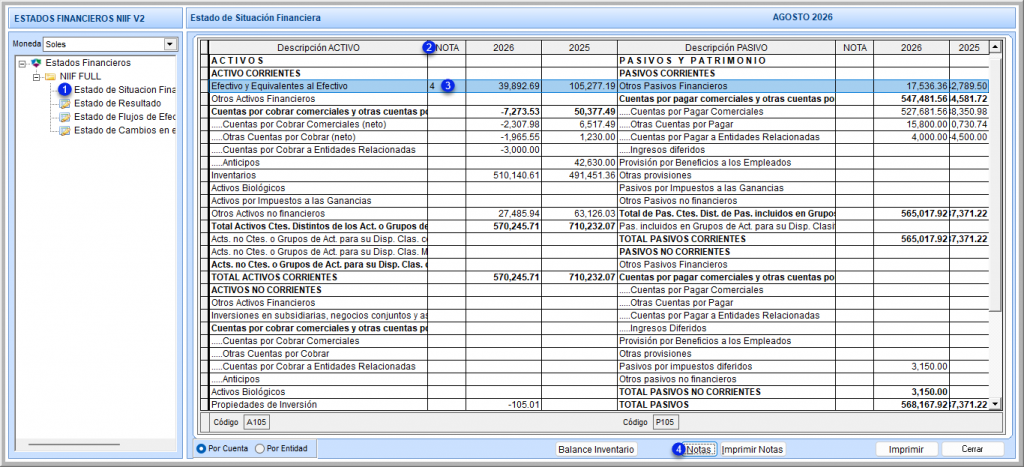Click the 510,140.61 inventory value
The image size is (1024, 467).
pos(504,175)
